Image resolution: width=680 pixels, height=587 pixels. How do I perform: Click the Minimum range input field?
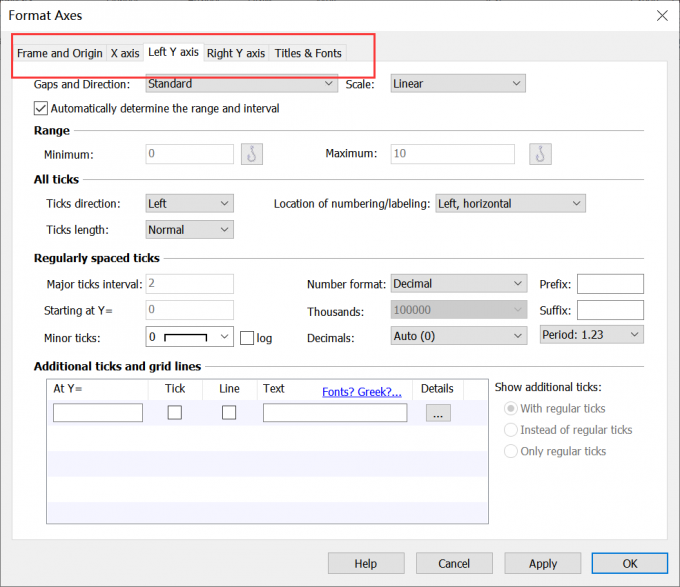190,153
